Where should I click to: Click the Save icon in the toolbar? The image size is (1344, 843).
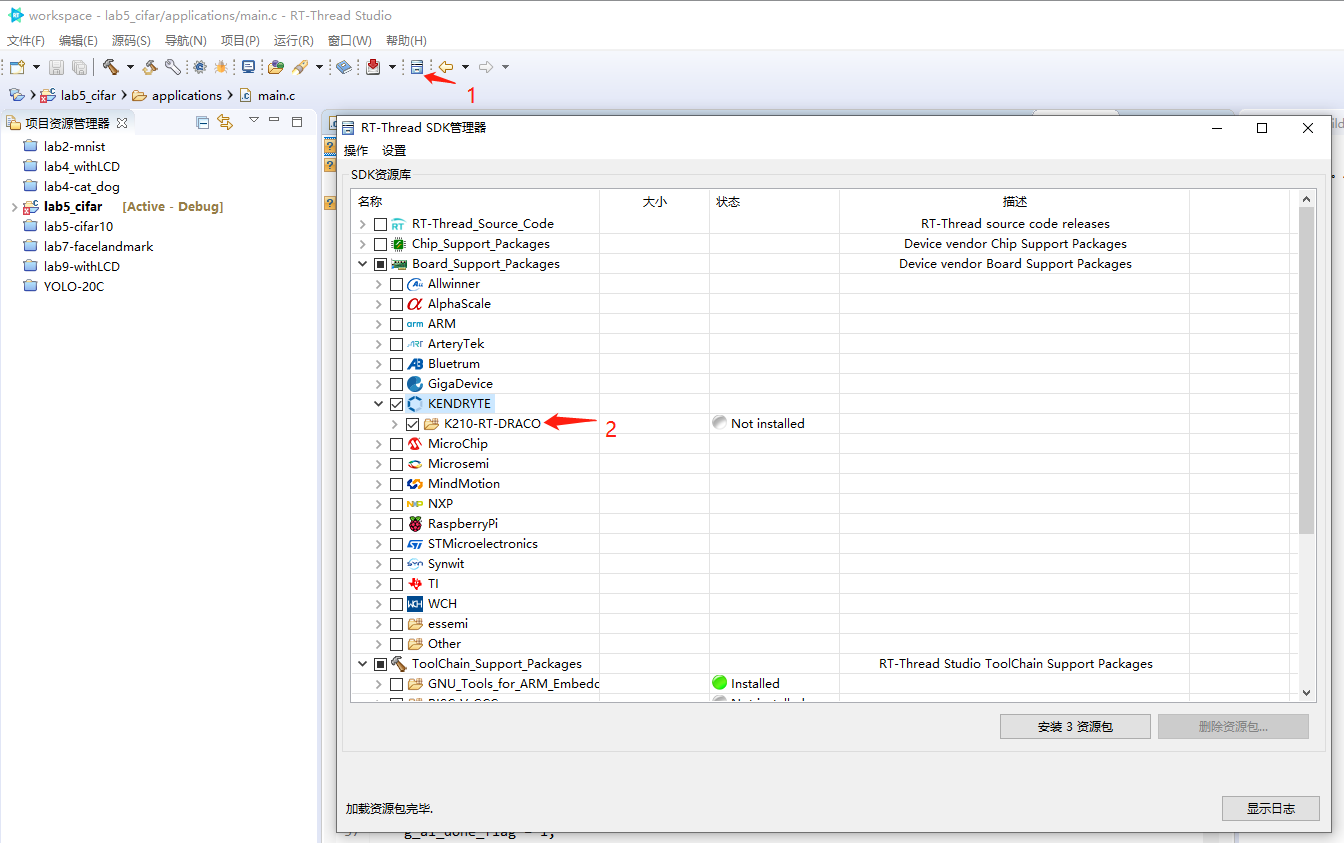(x=56, y=67)
